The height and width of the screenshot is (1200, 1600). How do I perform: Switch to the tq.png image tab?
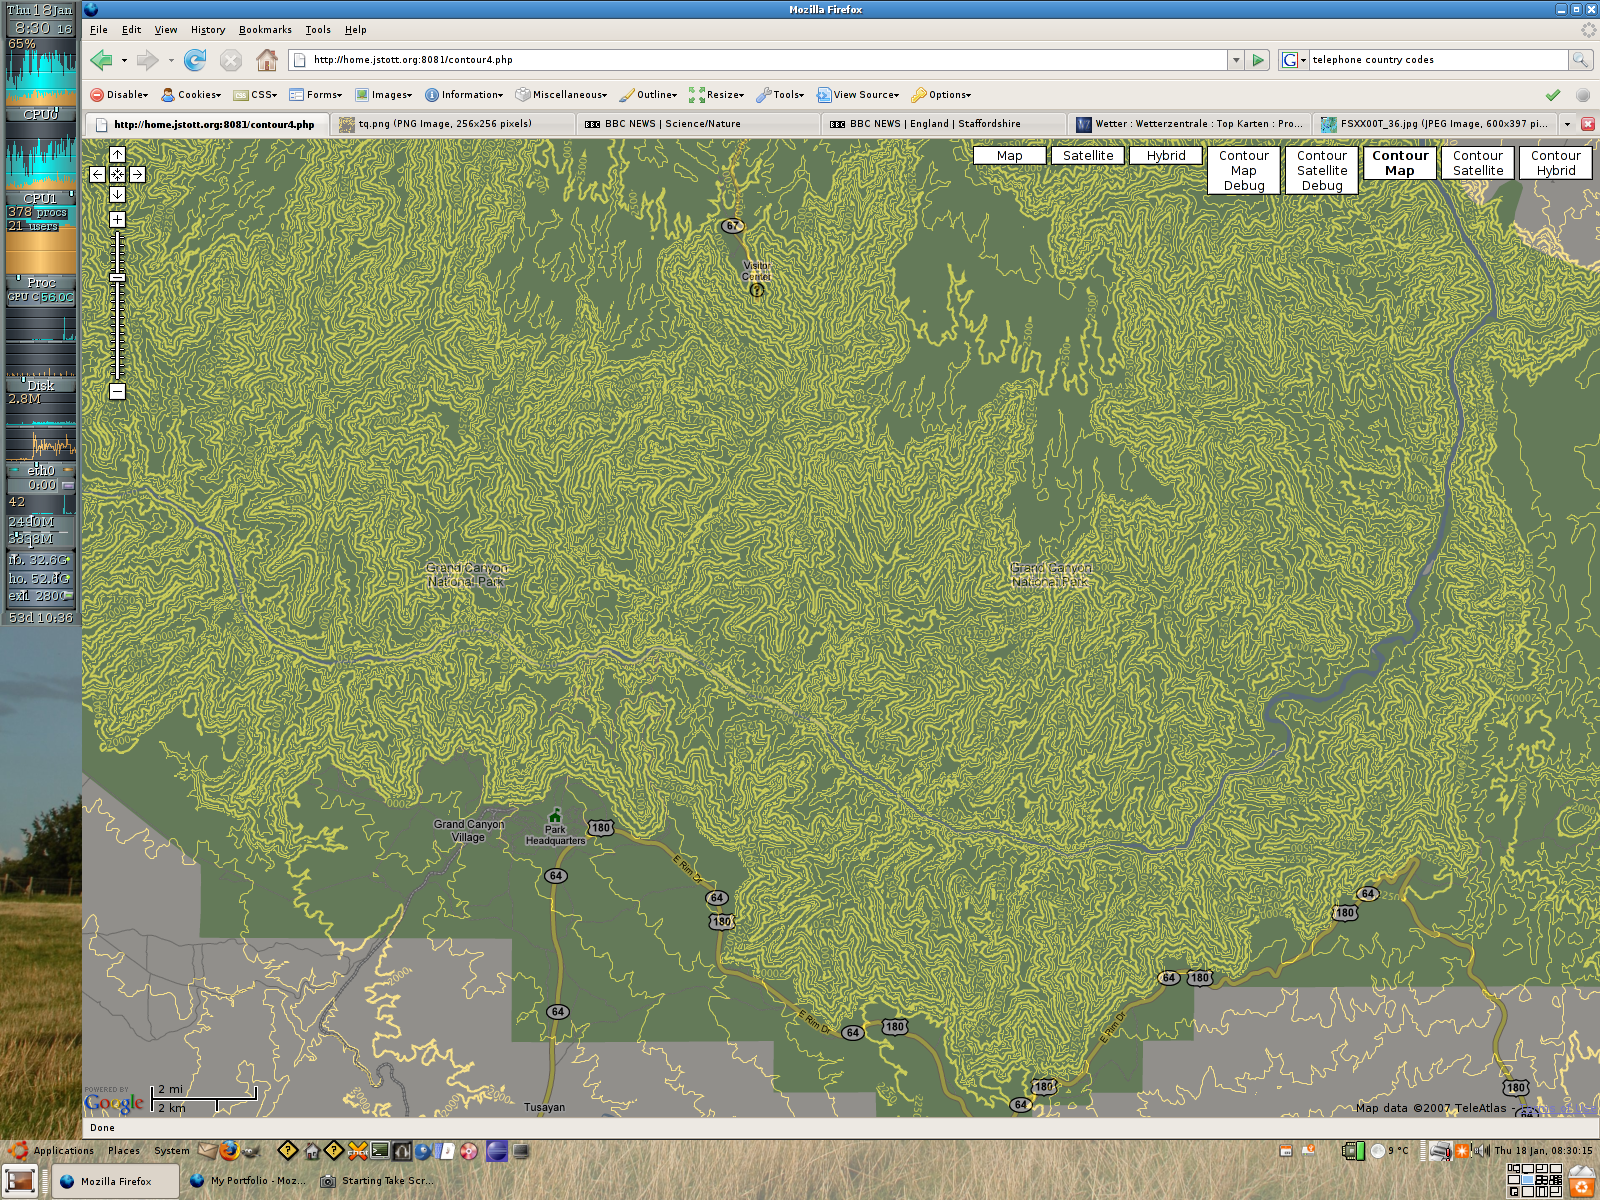click(453, 124)
